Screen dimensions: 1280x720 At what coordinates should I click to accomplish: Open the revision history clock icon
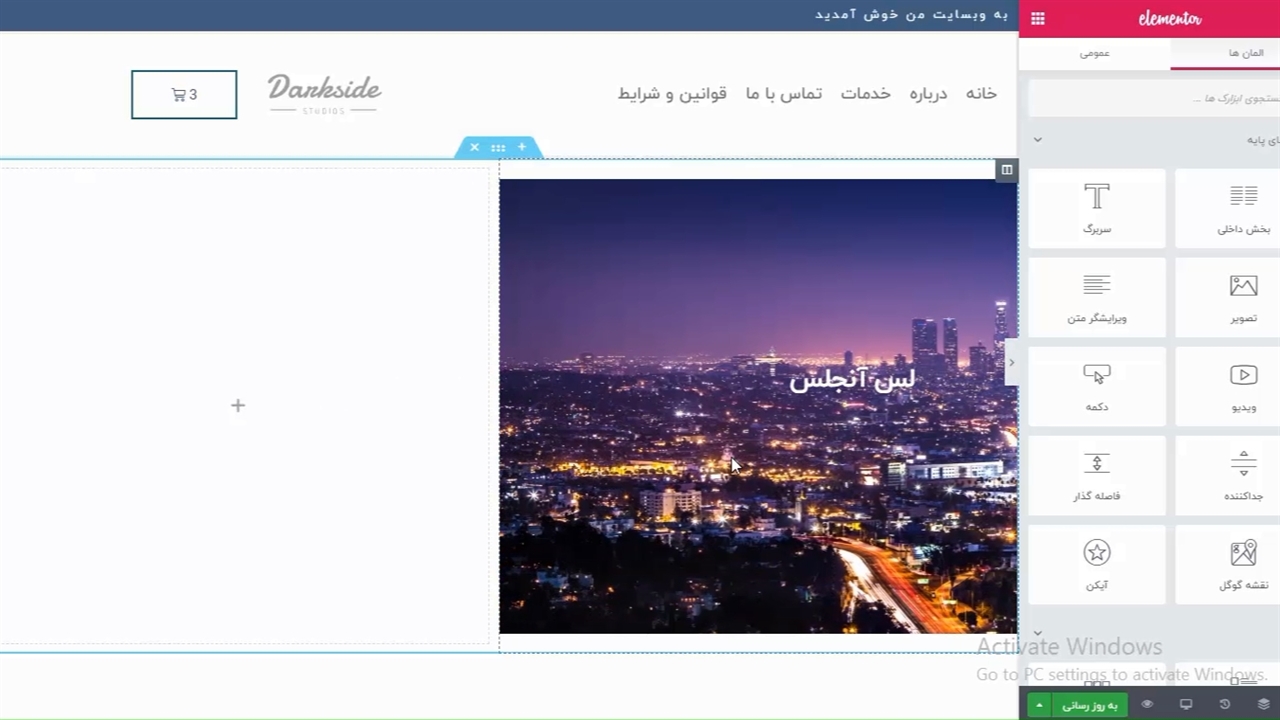click(1224, 705)
